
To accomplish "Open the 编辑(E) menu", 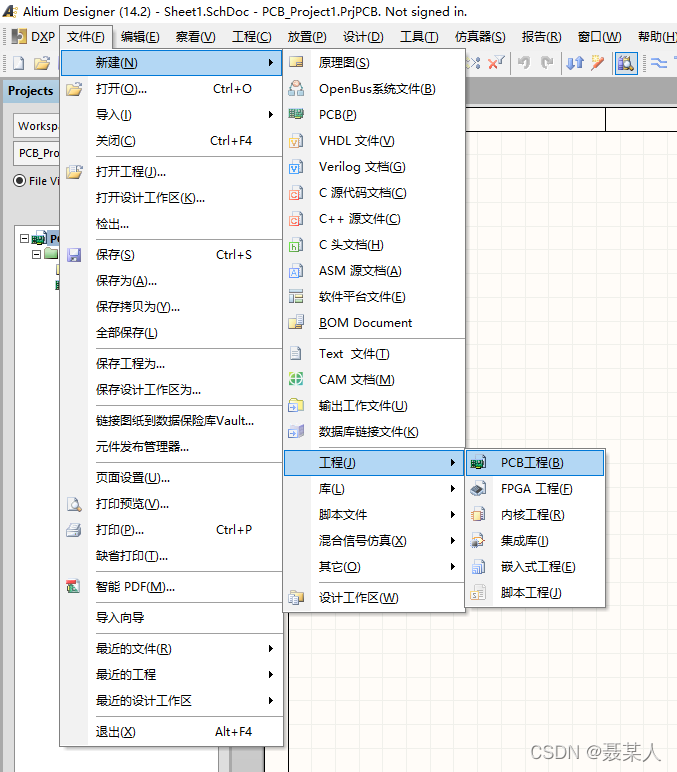I will [140, 37].
